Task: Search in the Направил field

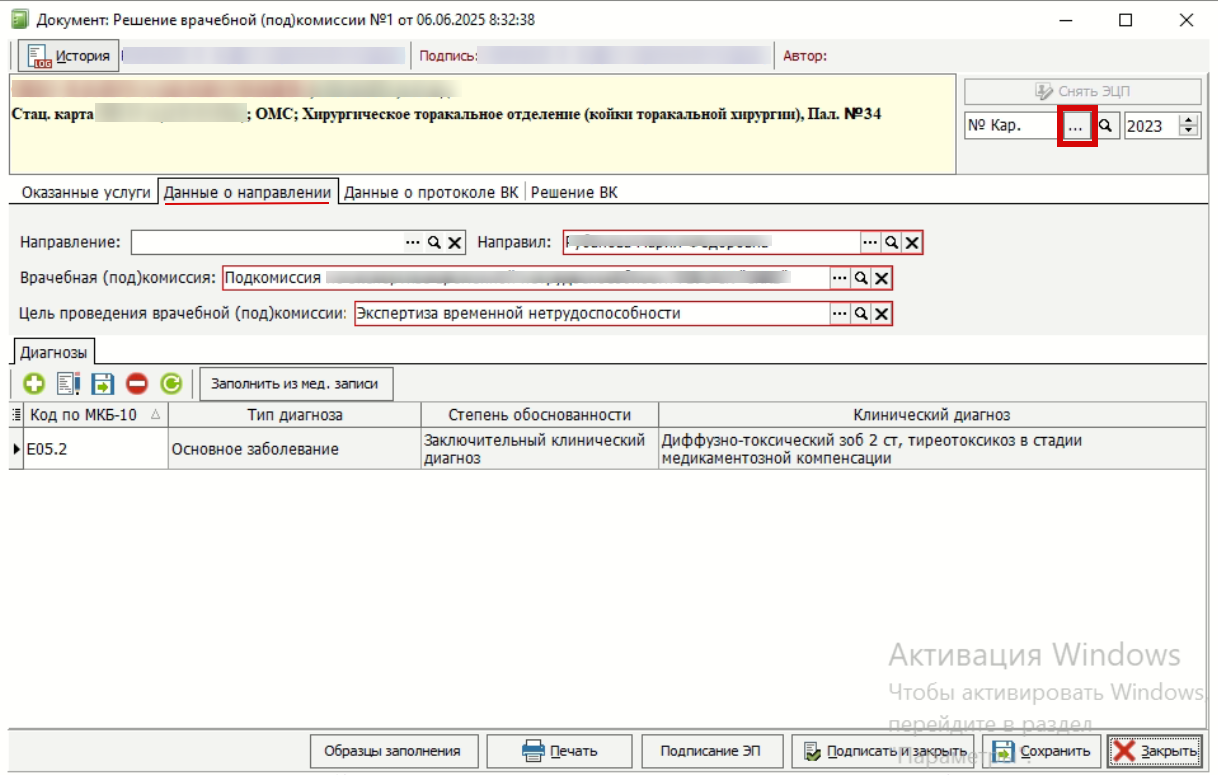Action: tap(891, 242)
